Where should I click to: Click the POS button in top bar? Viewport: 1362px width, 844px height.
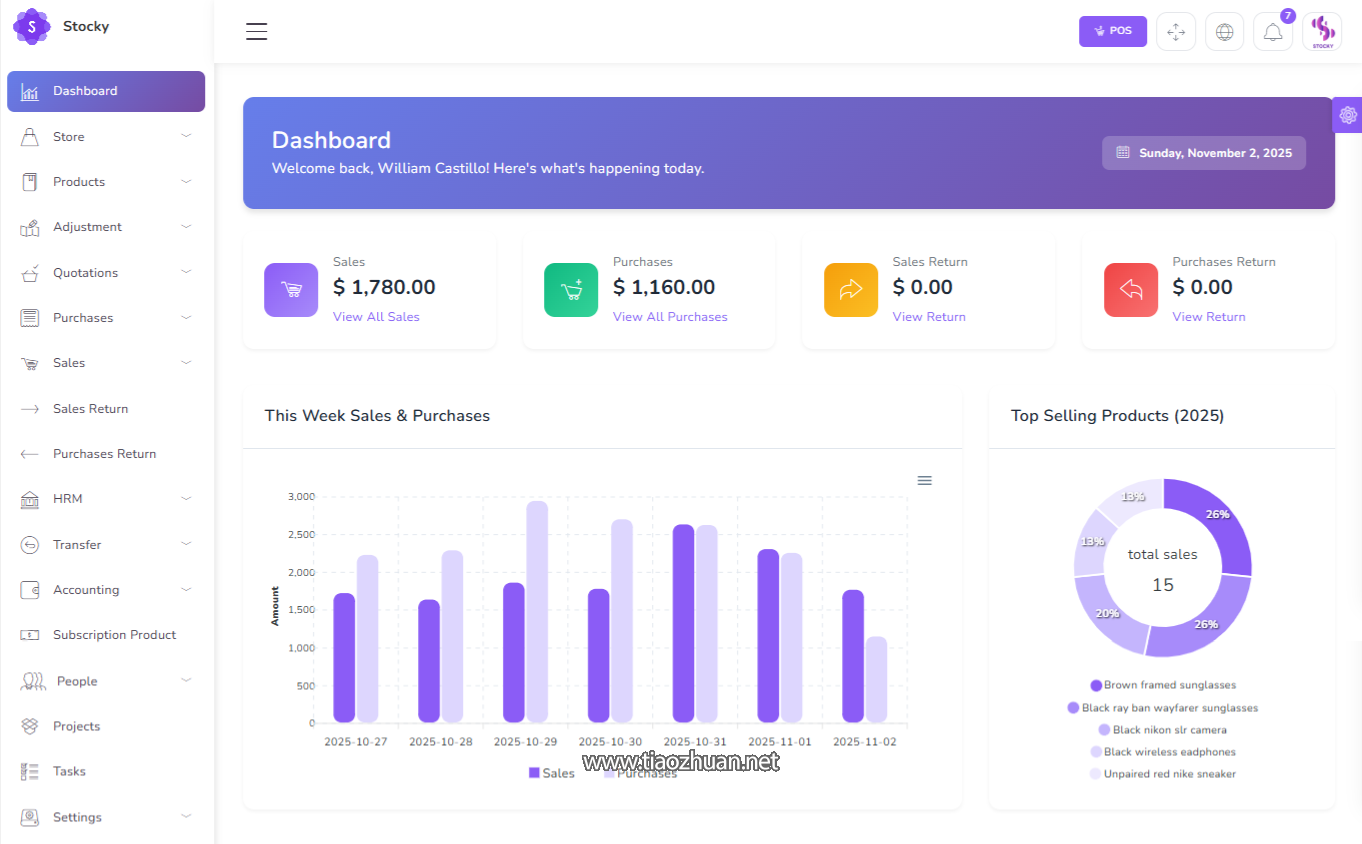(x=1112, y=31)
